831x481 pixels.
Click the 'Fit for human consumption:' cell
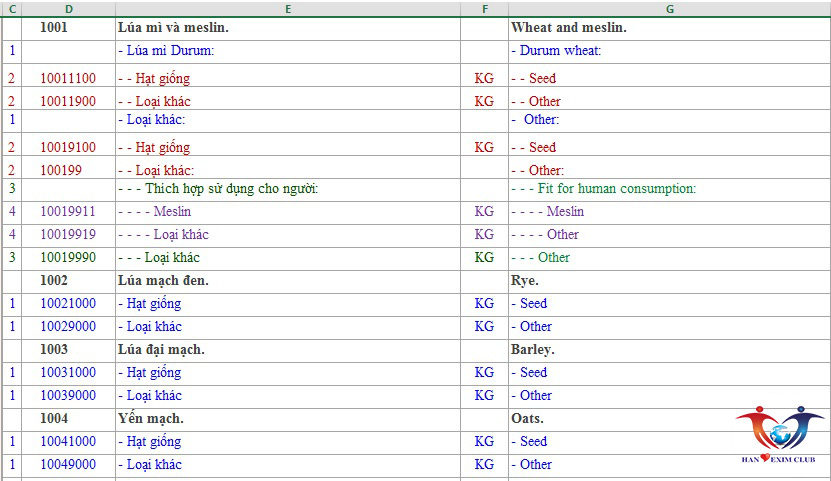pos(670,189)
